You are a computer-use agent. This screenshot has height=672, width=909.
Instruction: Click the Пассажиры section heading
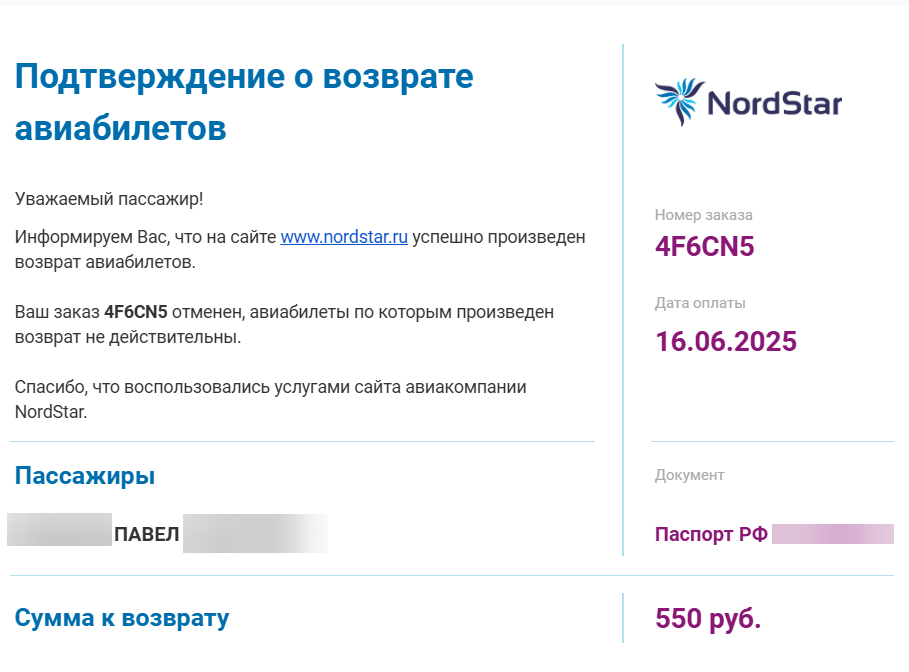(85, 475)
